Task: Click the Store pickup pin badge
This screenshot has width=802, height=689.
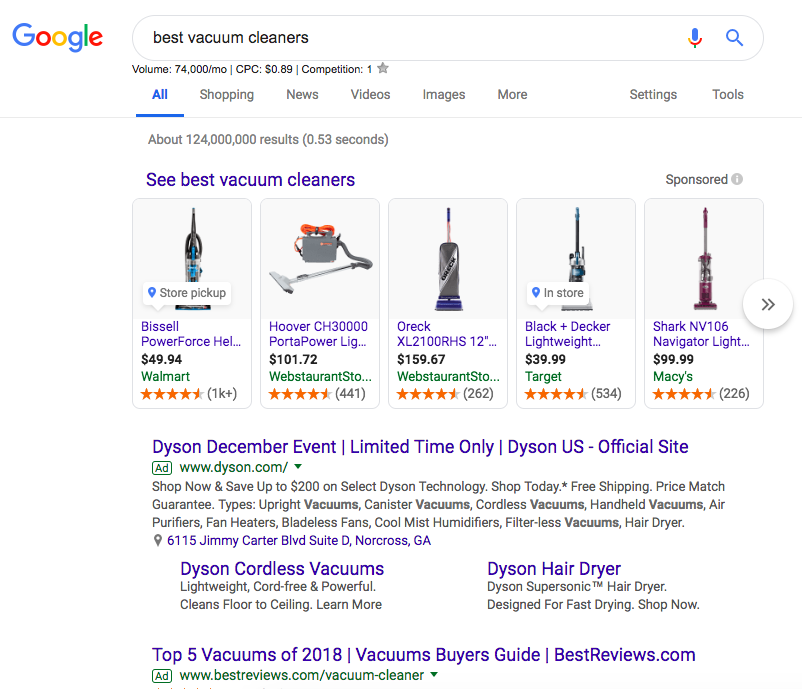Action: tap(187, 293)
